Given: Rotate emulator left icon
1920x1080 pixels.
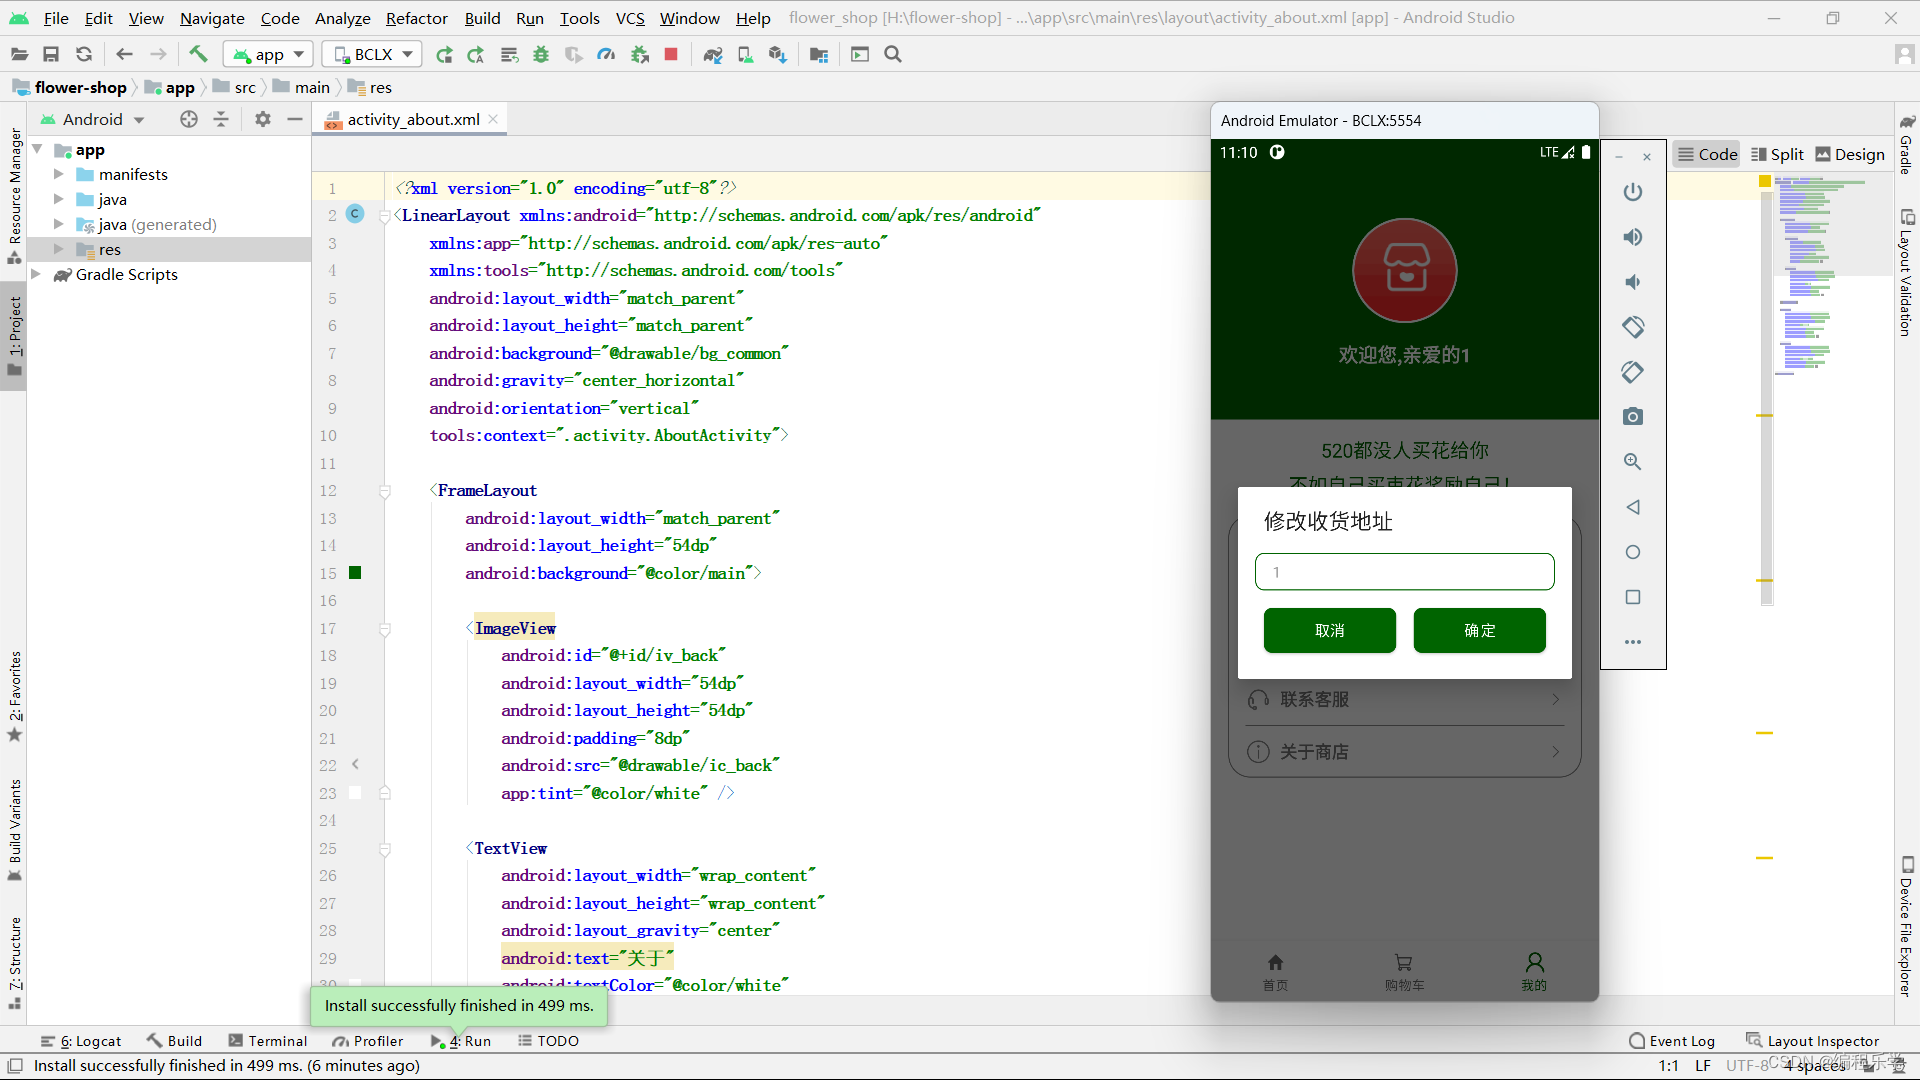Looking at the screenshot, I should (x=1633, y=327).
